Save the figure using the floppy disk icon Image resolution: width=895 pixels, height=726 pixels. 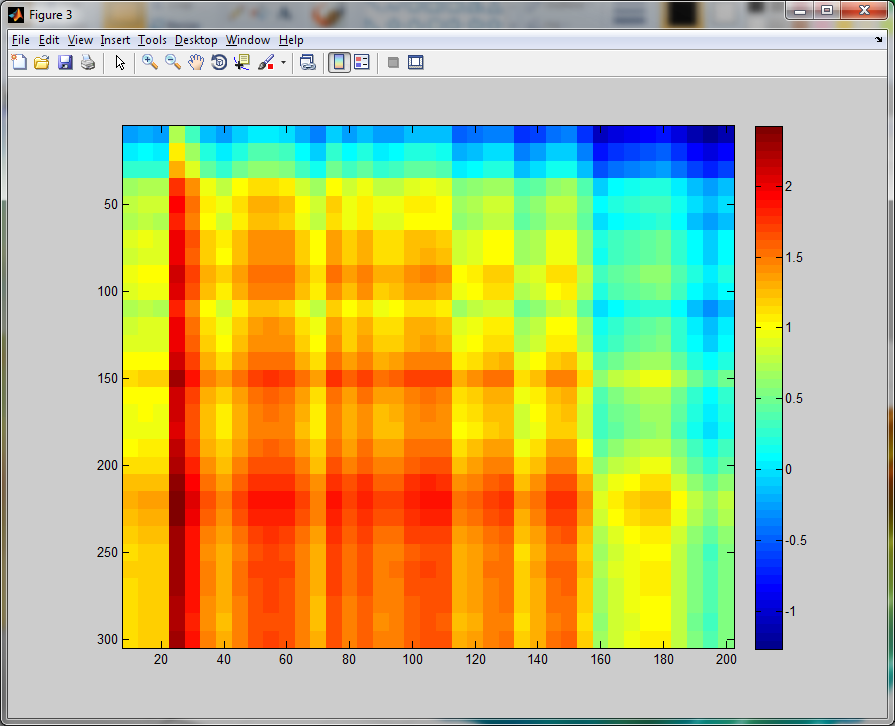(65, 62)
